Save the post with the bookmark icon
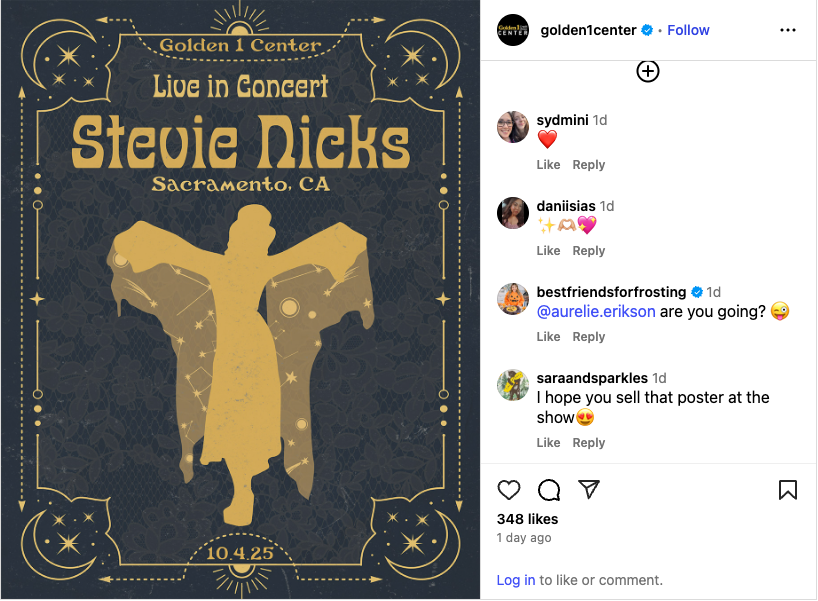Viewport: 818px width, 601px height. [x=788, y=490]
